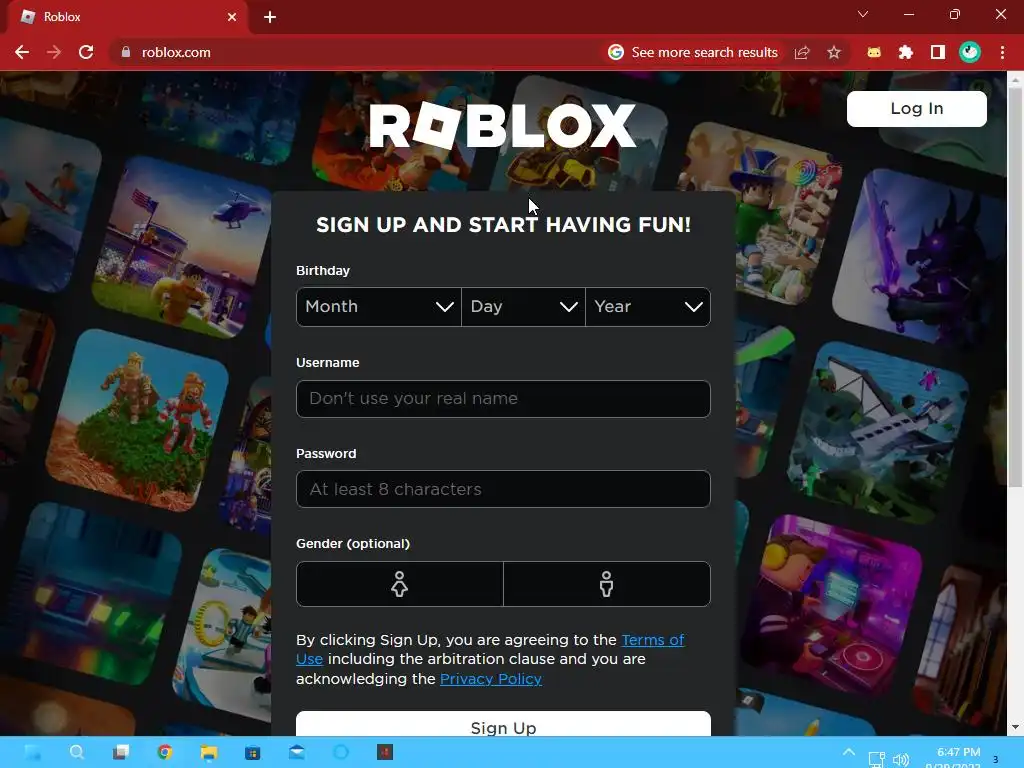Show hidden system tray icons
Viewport: 1024px width, 768px height.
(x=848, y=752)
